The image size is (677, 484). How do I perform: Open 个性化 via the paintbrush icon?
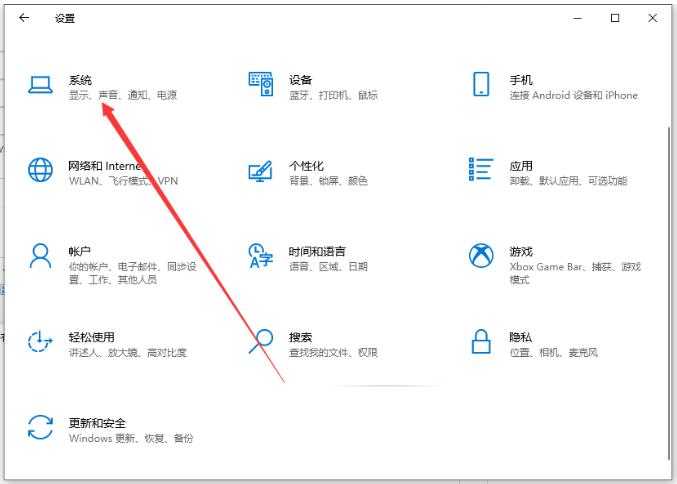(x=260, y=171)
